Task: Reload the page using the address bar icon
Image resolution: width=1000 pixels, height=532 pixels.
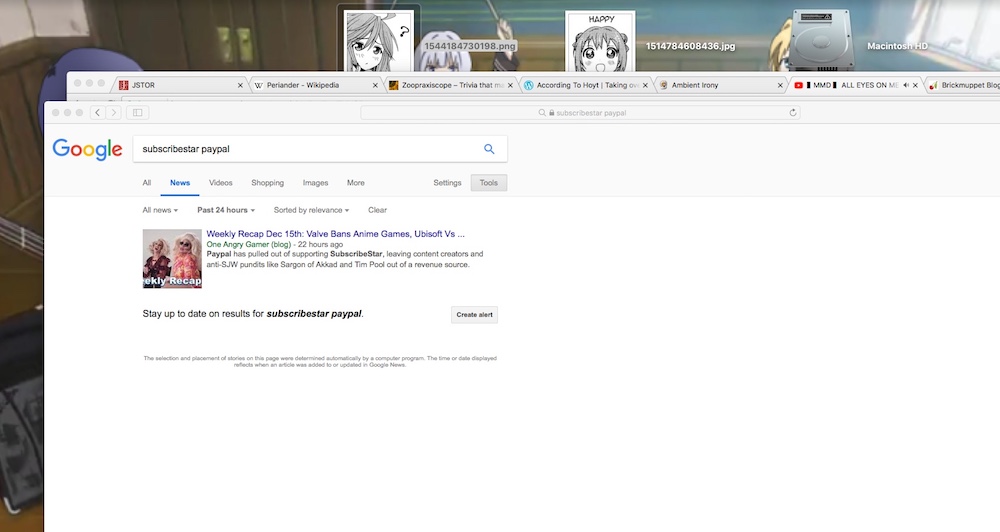Action: 793,113
